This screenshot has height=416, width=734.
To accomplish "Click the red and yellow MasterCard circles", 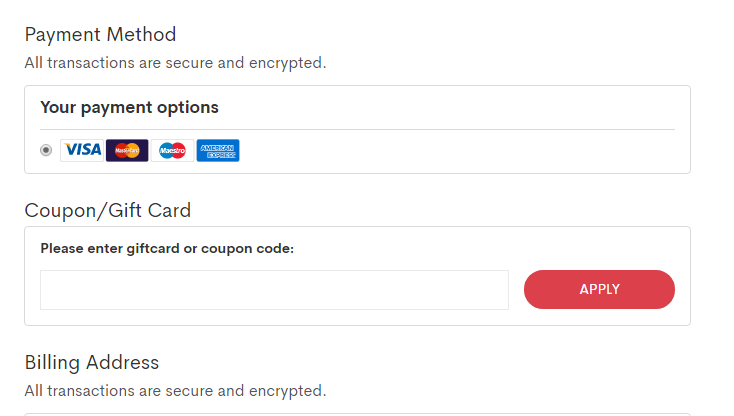I will point(127,150).
